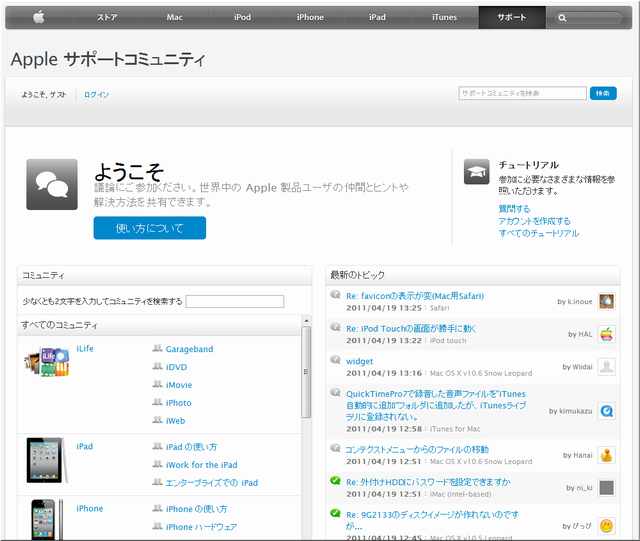Click the iLife product icon
This screenshot has width=640, height=541.
click(47, 362)
